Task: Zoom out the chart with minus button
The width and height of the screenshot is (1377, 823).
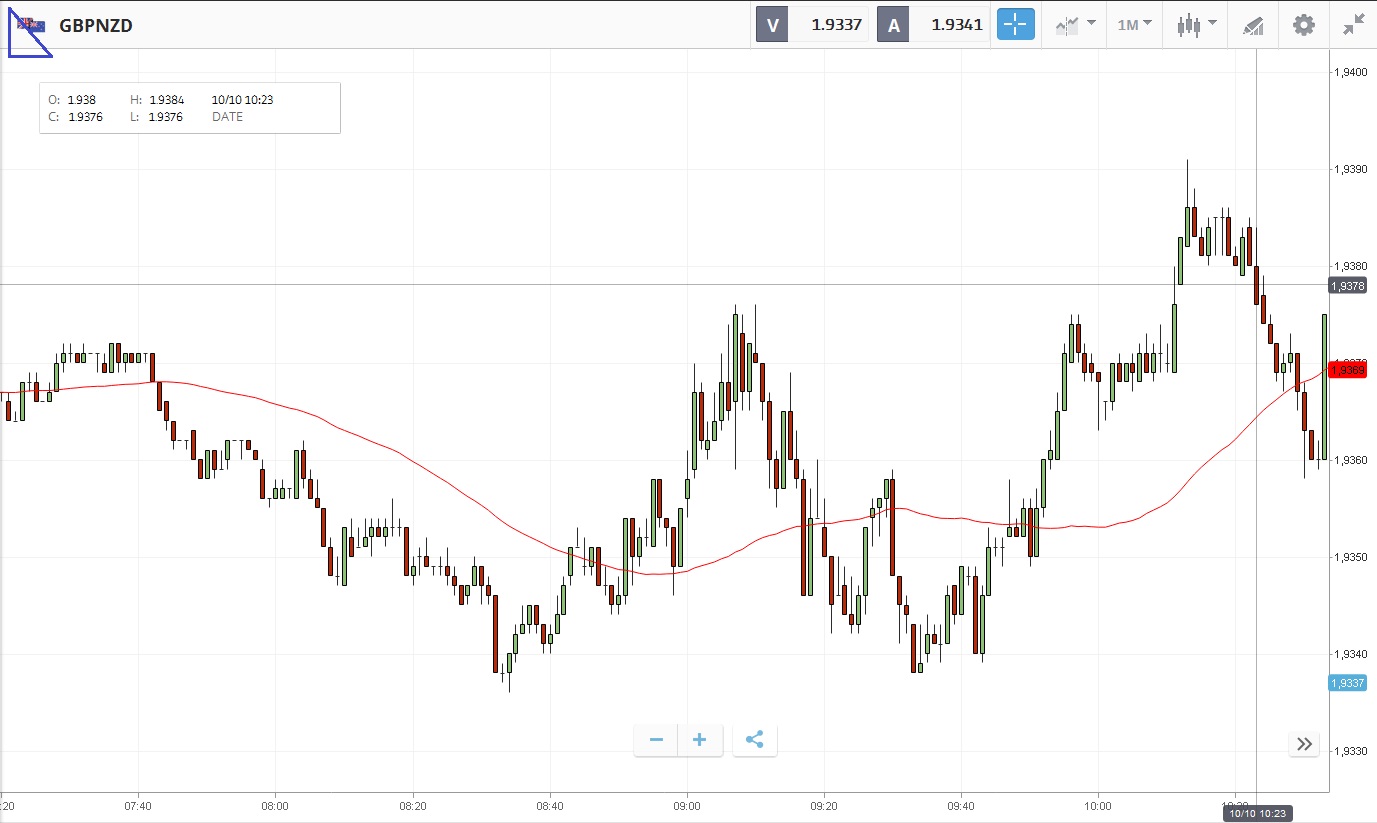Action: click(656, 740)
